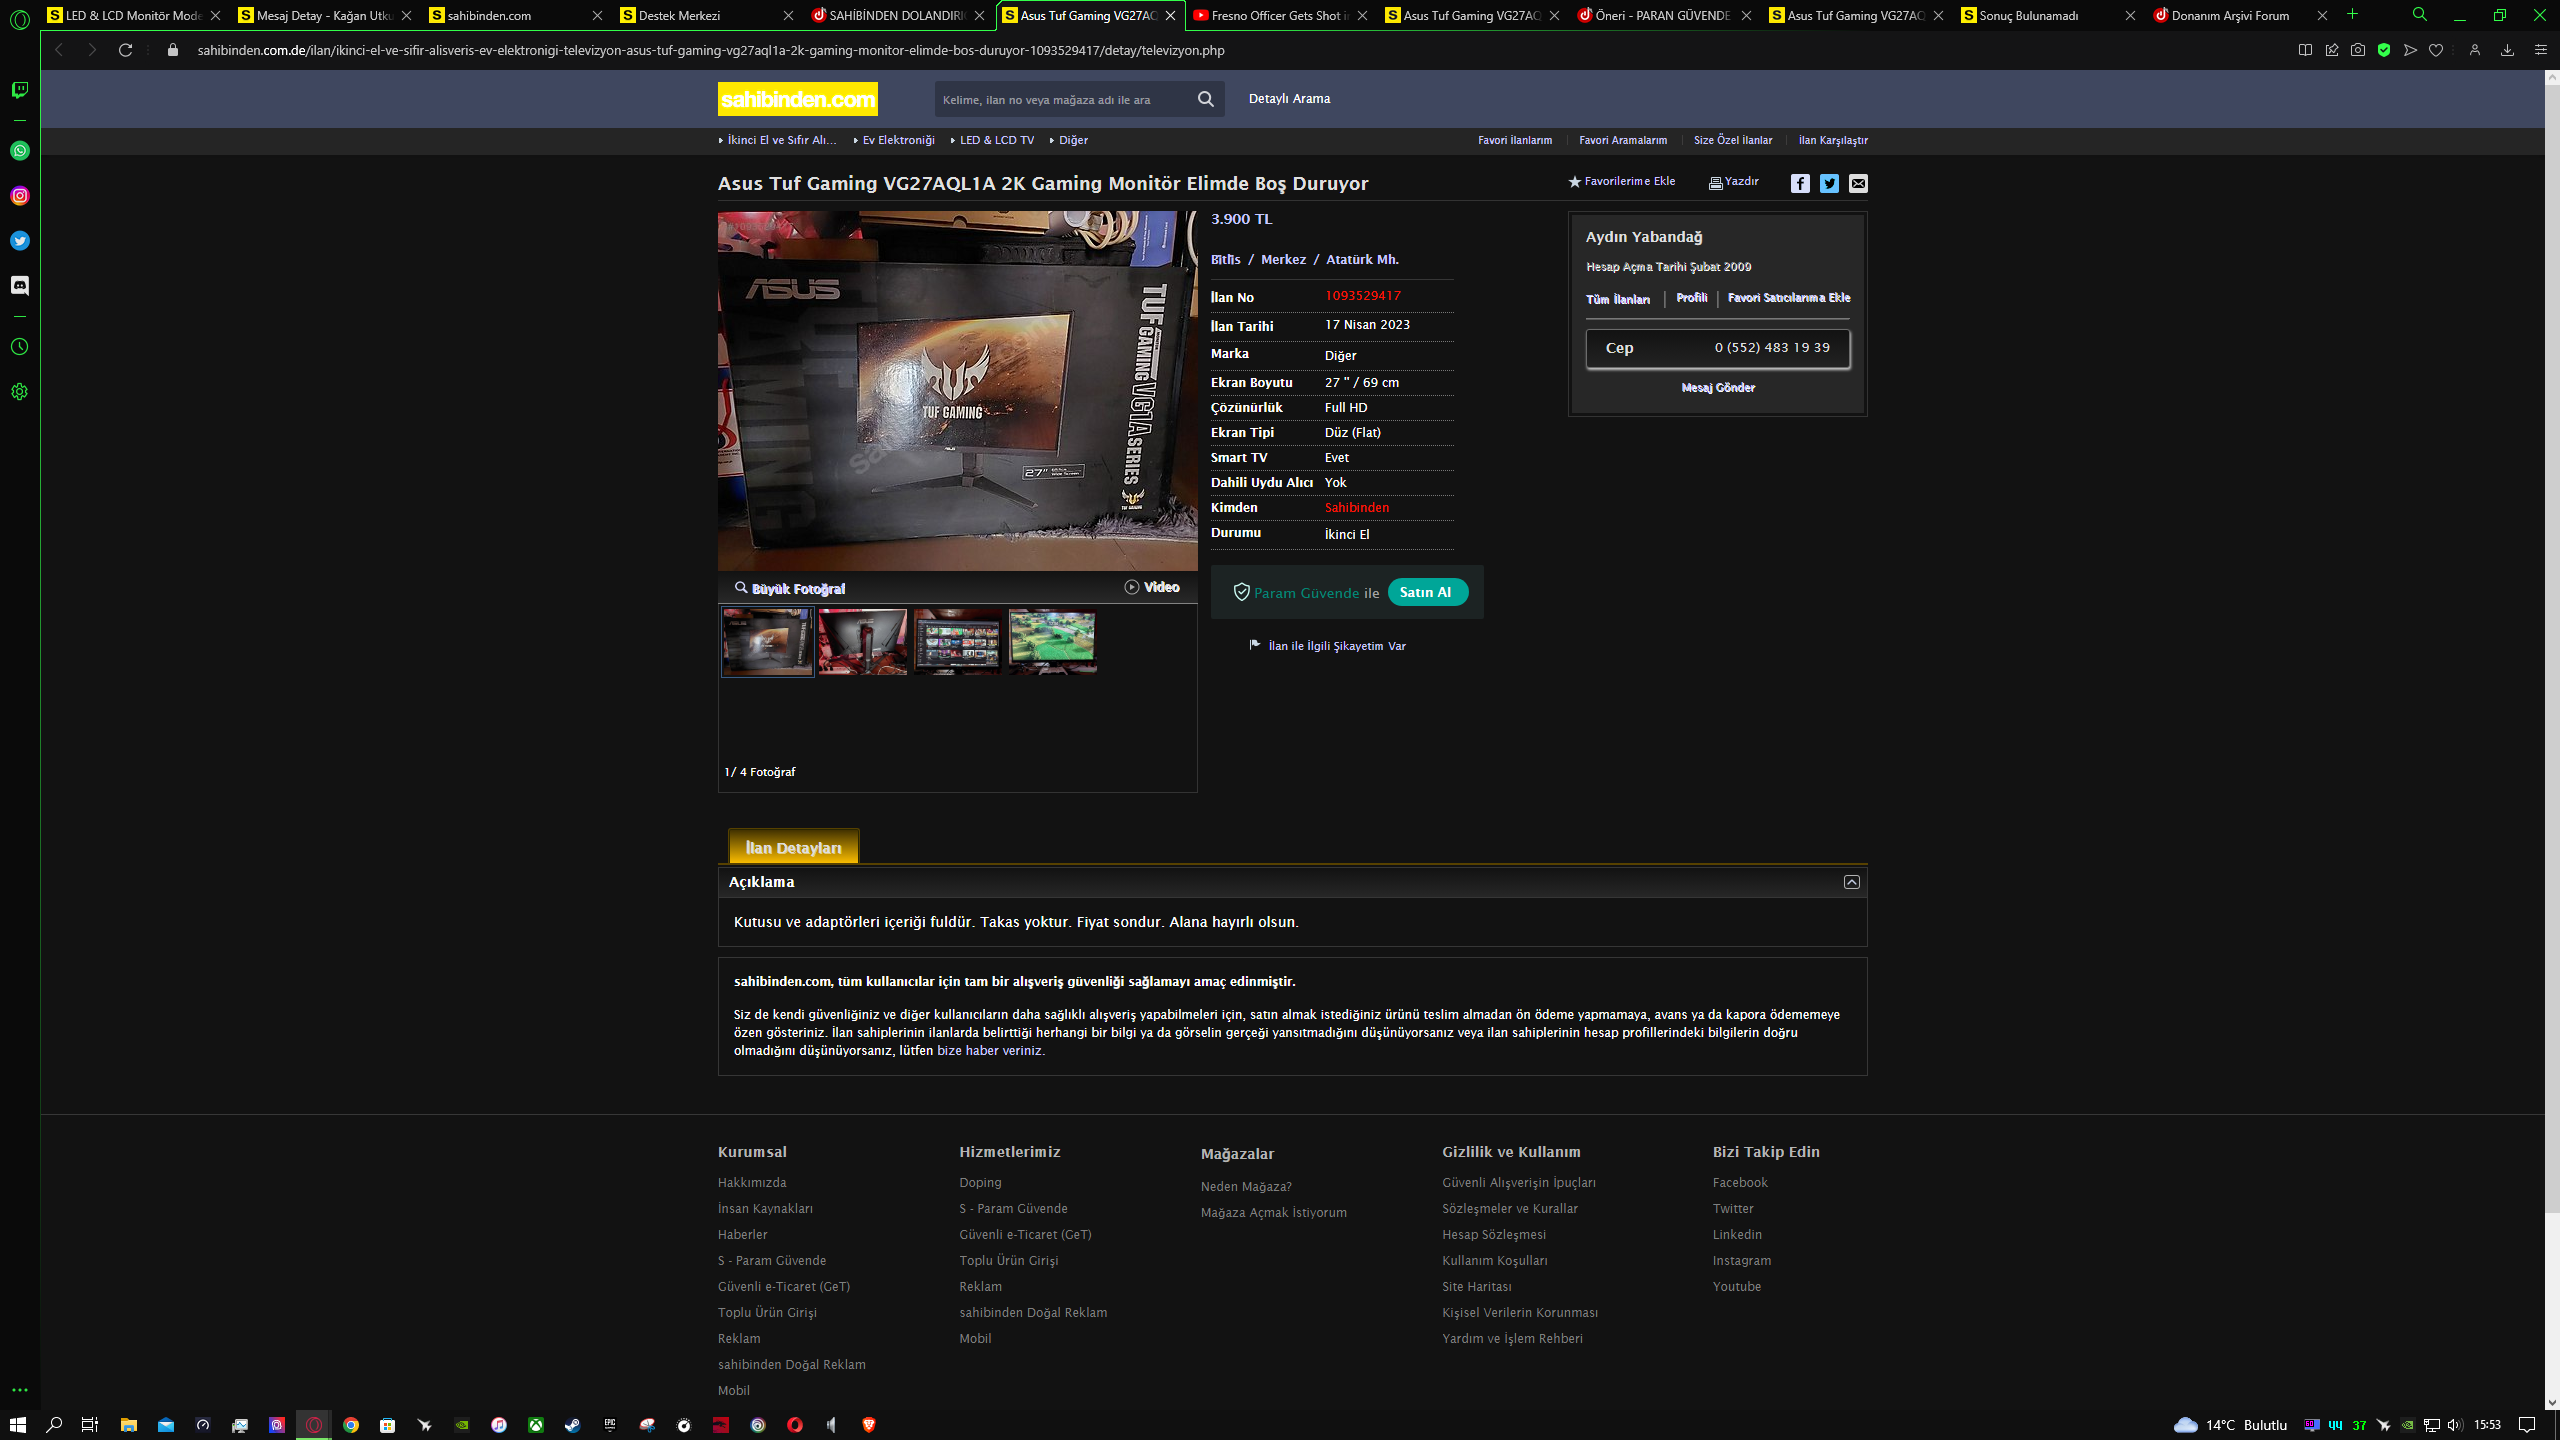Share listing via Facebook icon
The image size is (2560, 1440).
pos(1800,183)
